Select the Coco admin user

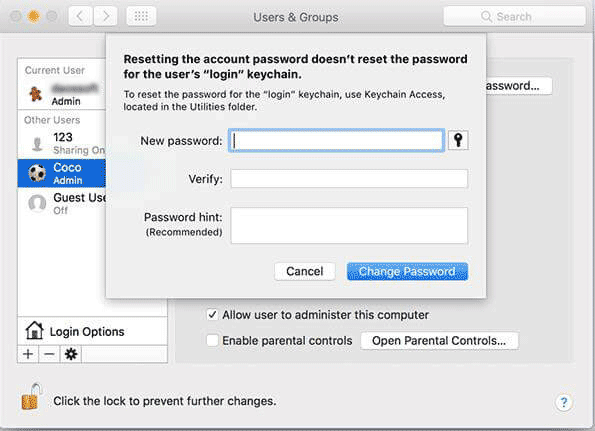click(x=61, y=173)
